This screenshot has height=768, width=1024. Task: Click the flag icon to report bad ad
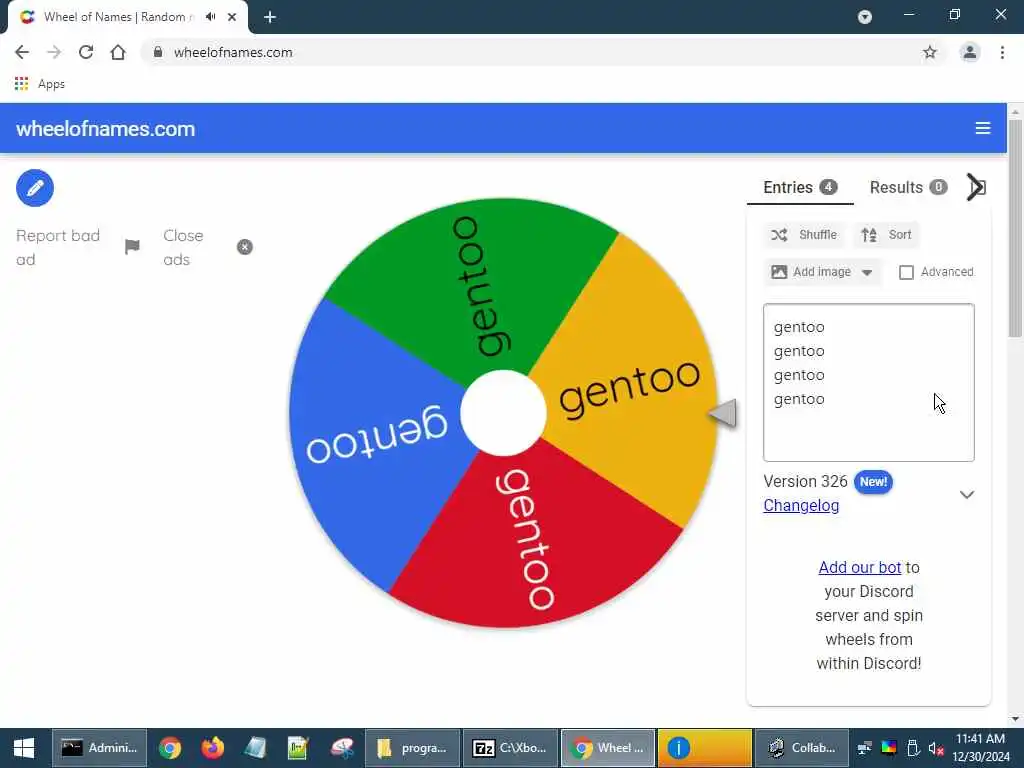[132, 247]
